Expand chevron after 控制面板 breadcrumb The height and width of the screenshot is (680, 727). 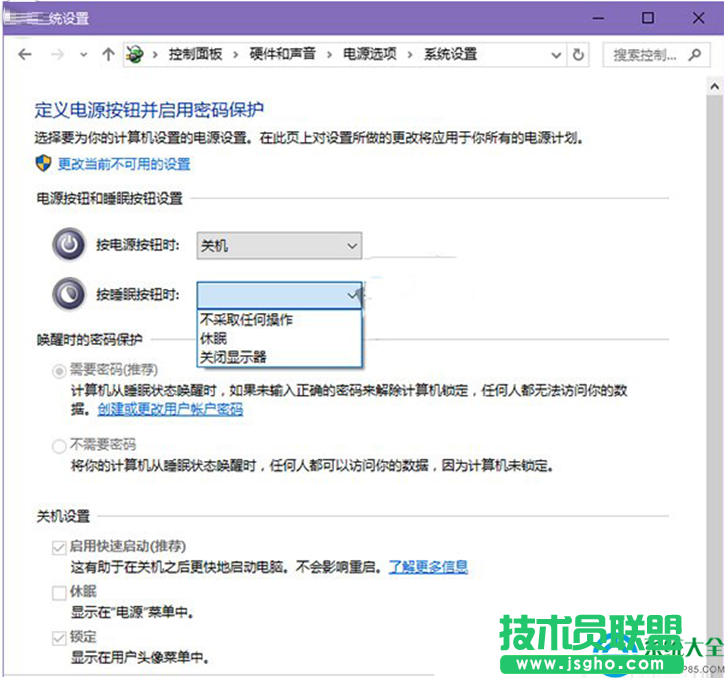tap(236, 55)
